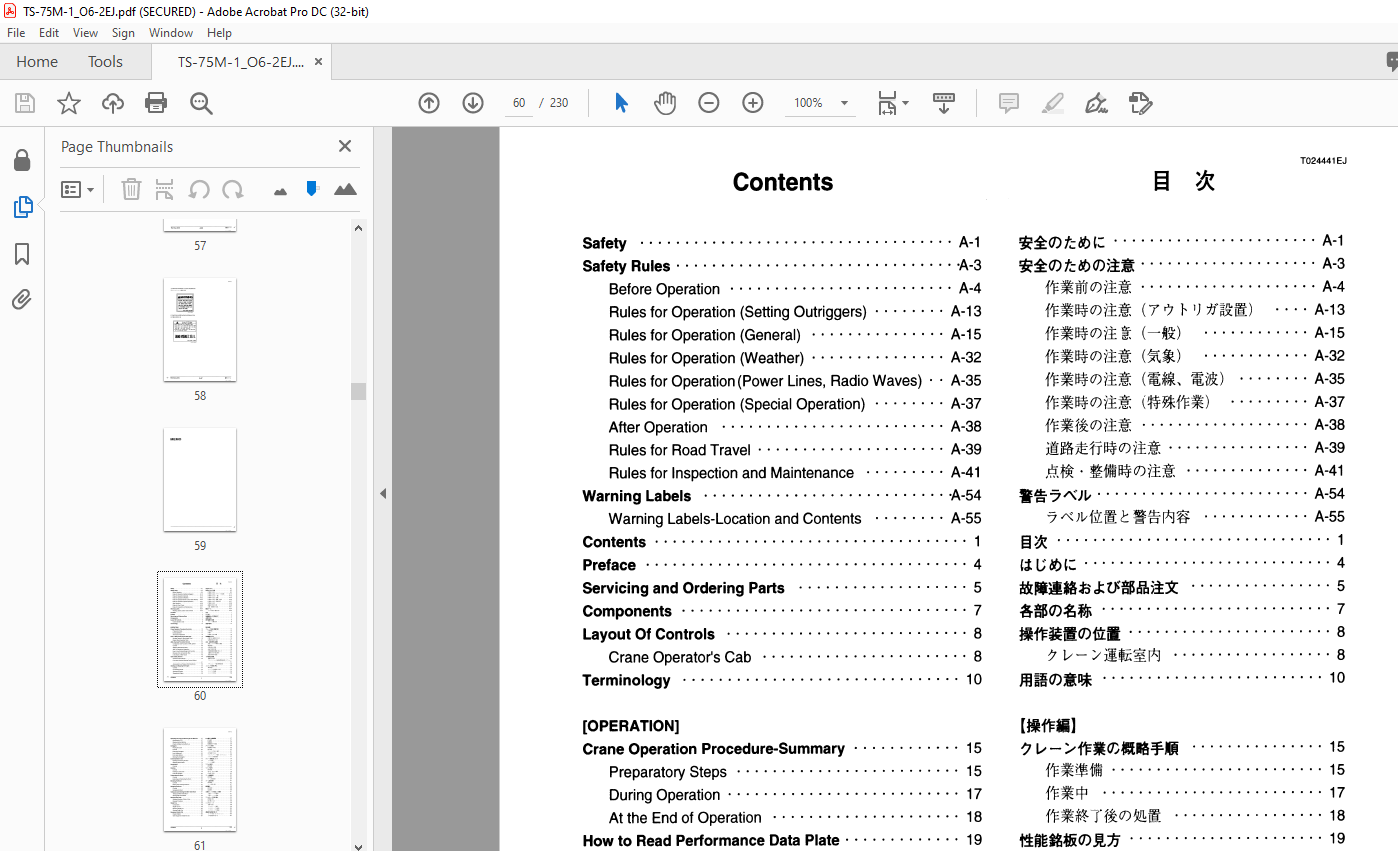
Task: Switch to the Home tab
Action: point(37,62)
